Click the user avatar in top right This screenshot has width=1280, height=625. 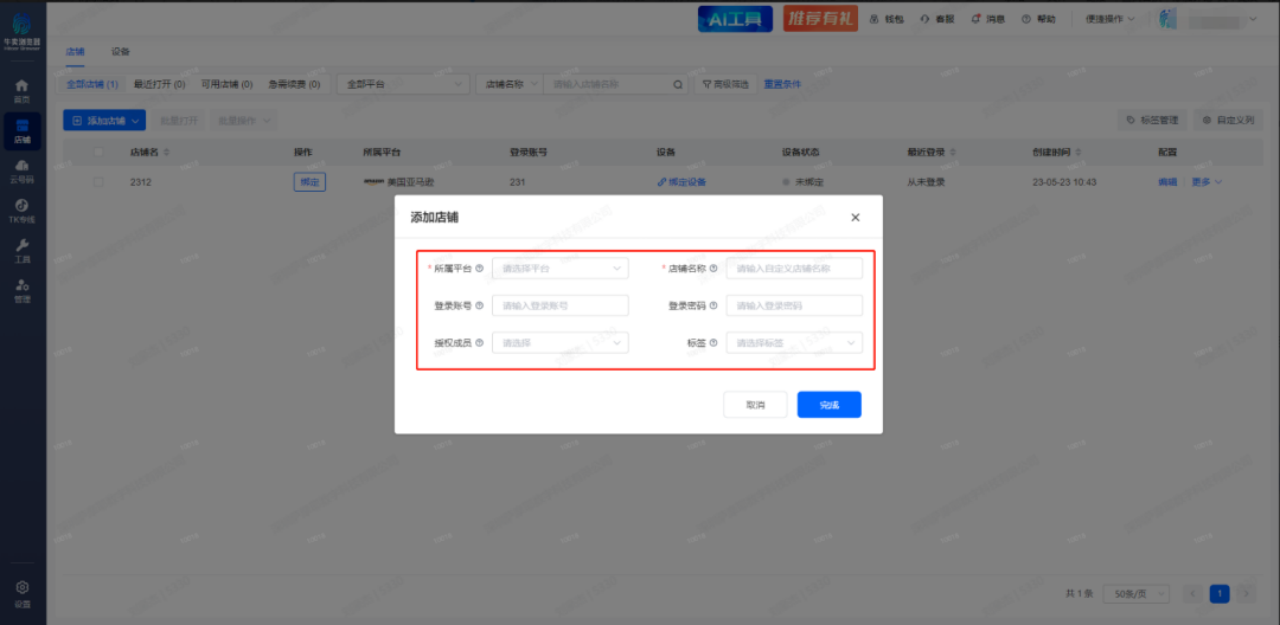[x=1167, y=19]
